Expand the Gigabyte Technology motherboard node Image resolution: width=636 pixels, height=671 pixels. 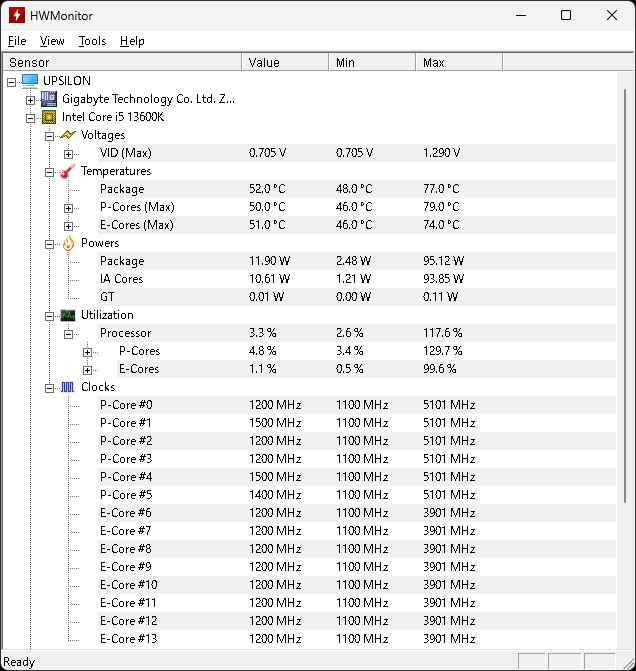[x=30, y=100]
